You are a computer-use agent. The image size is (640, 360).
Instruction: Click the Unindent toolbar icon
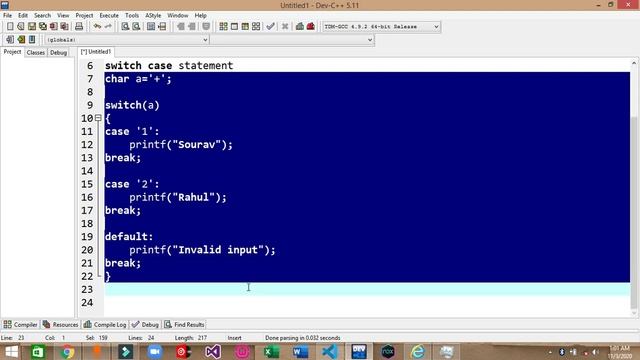coord(191,27)
